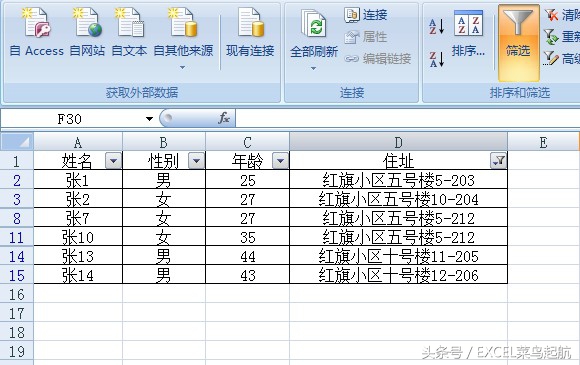The width and height of the screenshot is (580, 365).
Task: Click cell containing 张2
Action: tap(78, 199)
